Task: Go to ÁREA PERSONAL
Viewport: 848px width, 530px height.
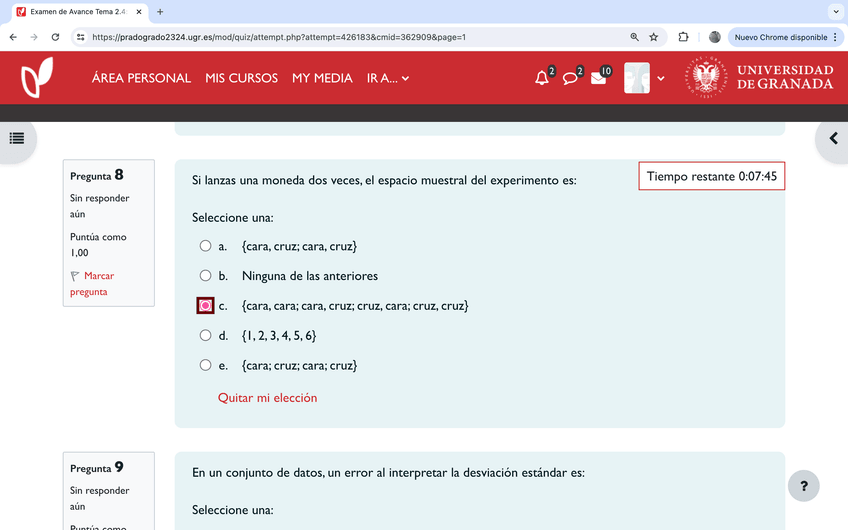Action: click(141, 78)
